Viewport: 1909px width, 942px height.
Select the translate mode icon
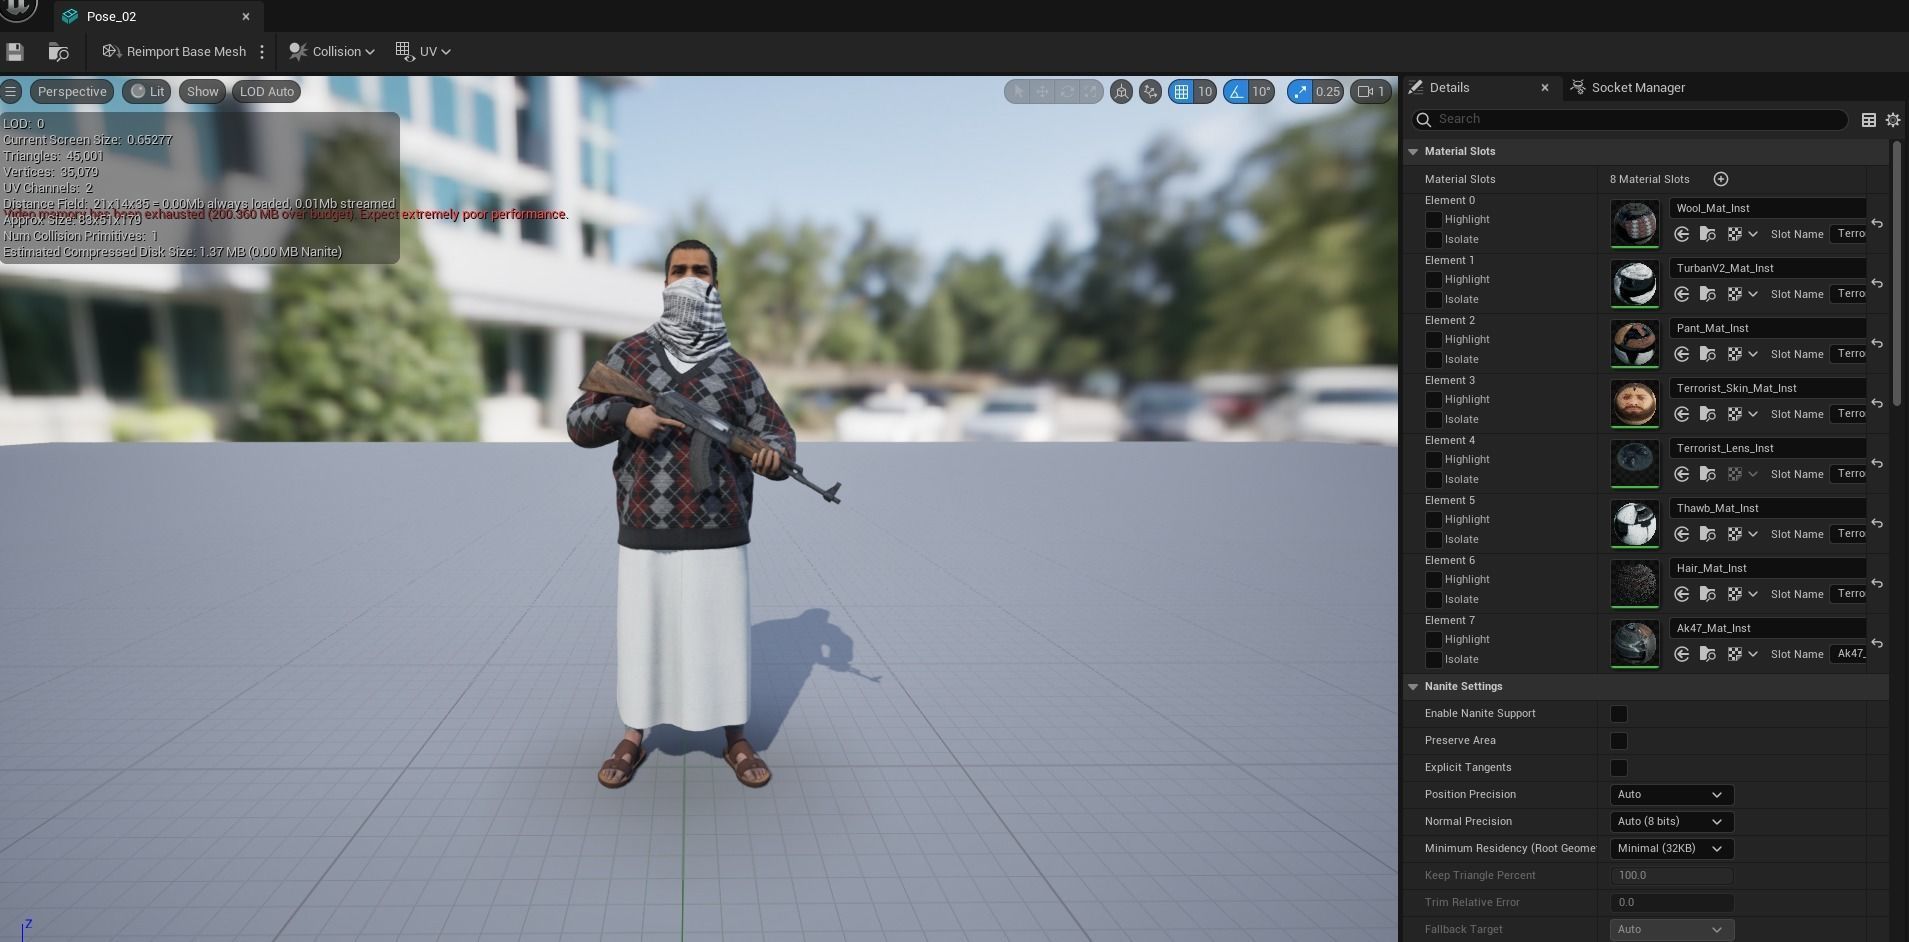(x=1042, y=91)
